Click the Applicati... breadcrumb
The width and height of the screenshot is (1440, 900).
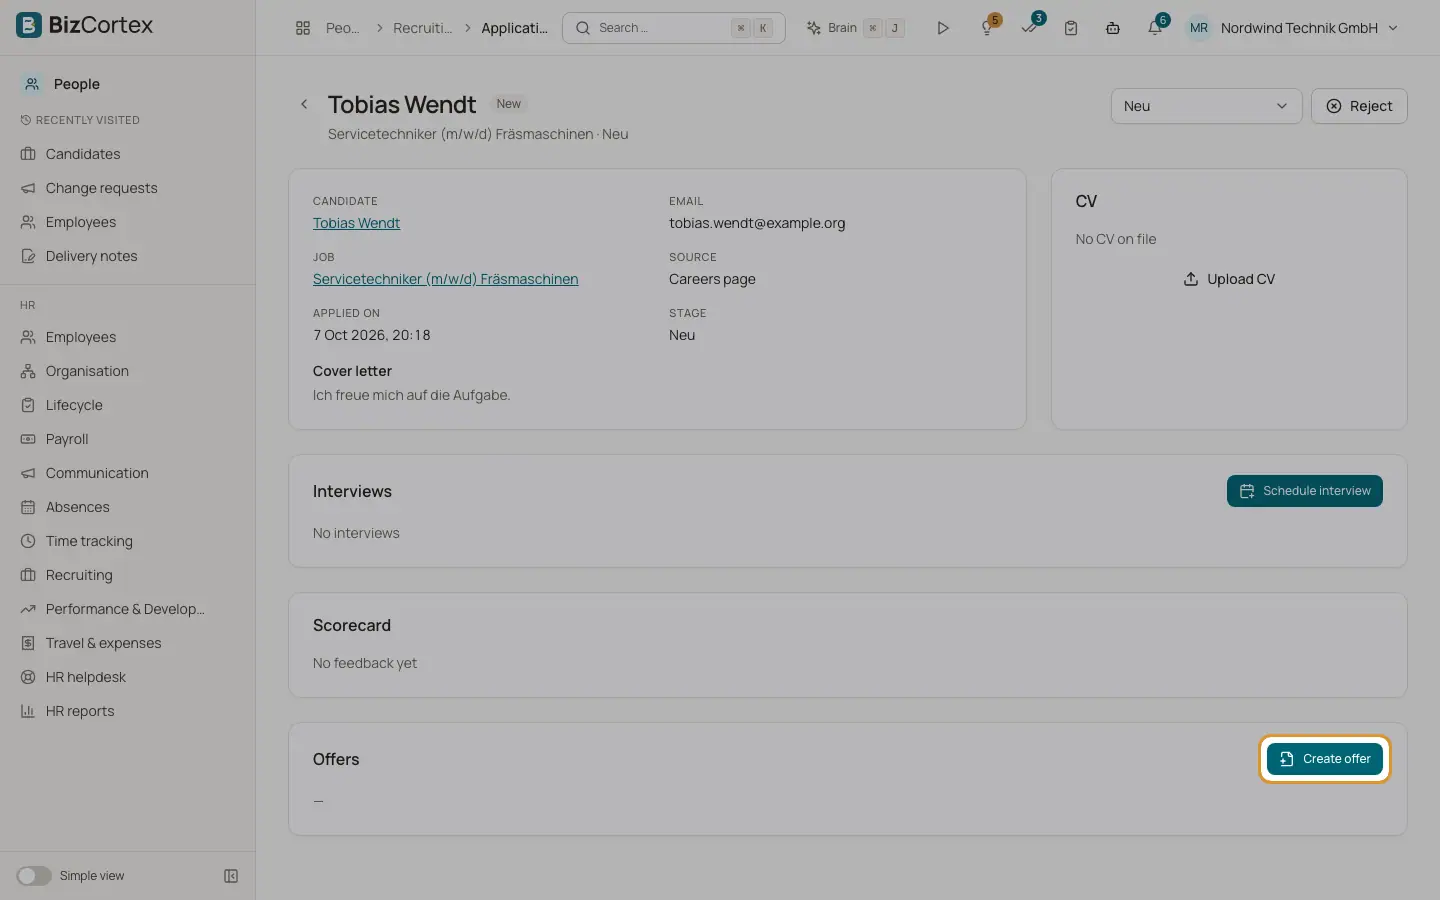[x=514, y=28]
